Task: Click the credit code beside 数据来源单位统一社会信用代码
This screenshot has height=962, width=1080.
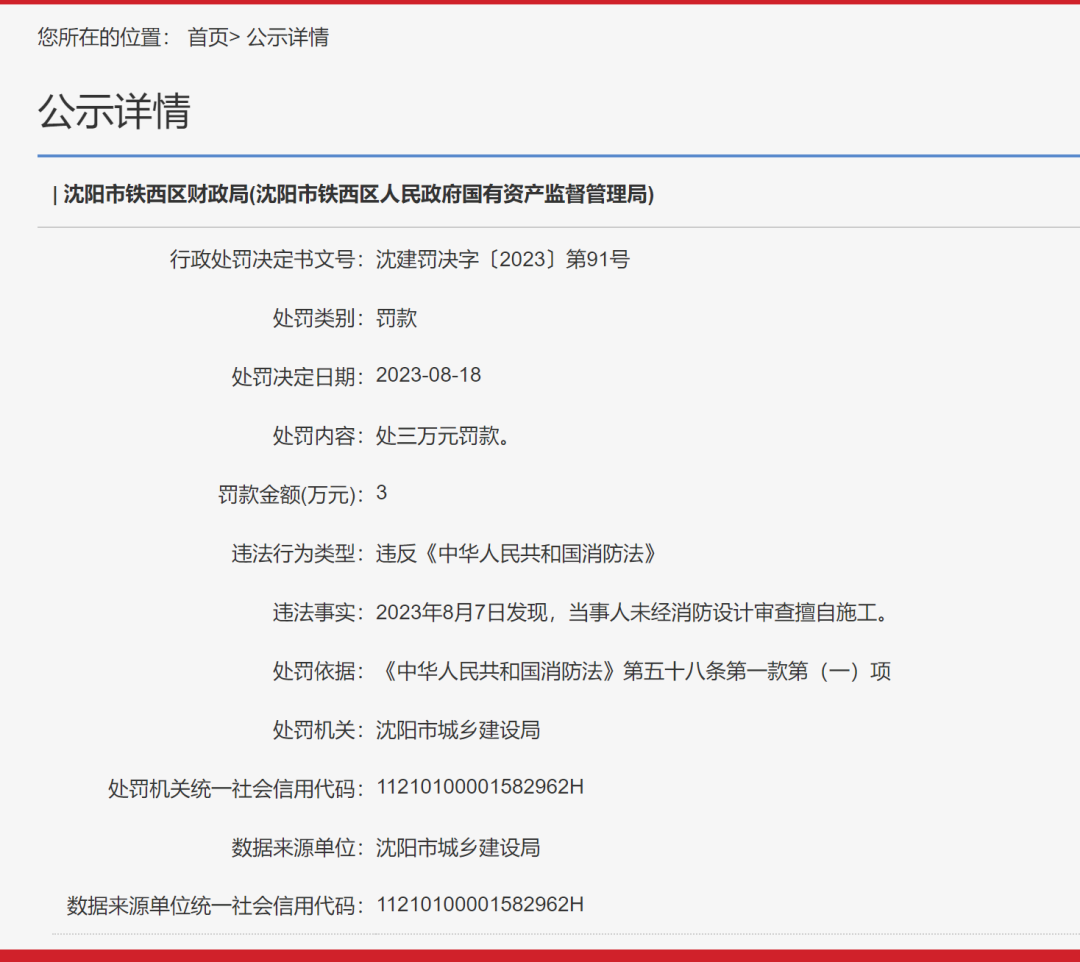Action: point(480,905)
